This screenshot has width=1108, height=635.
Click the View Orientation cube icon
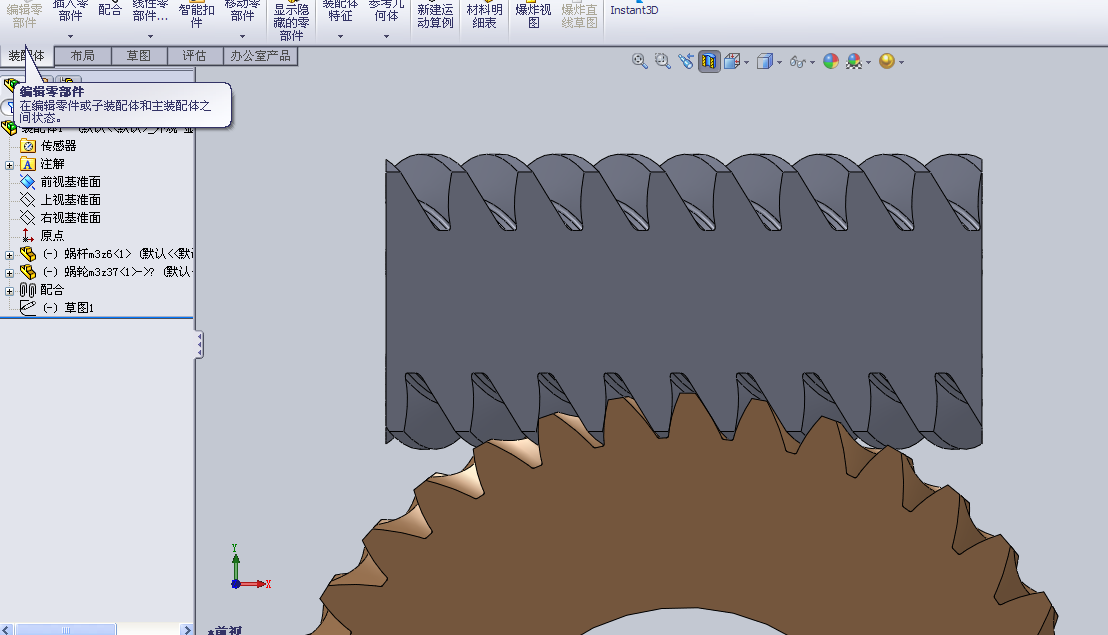coord(733,61)
